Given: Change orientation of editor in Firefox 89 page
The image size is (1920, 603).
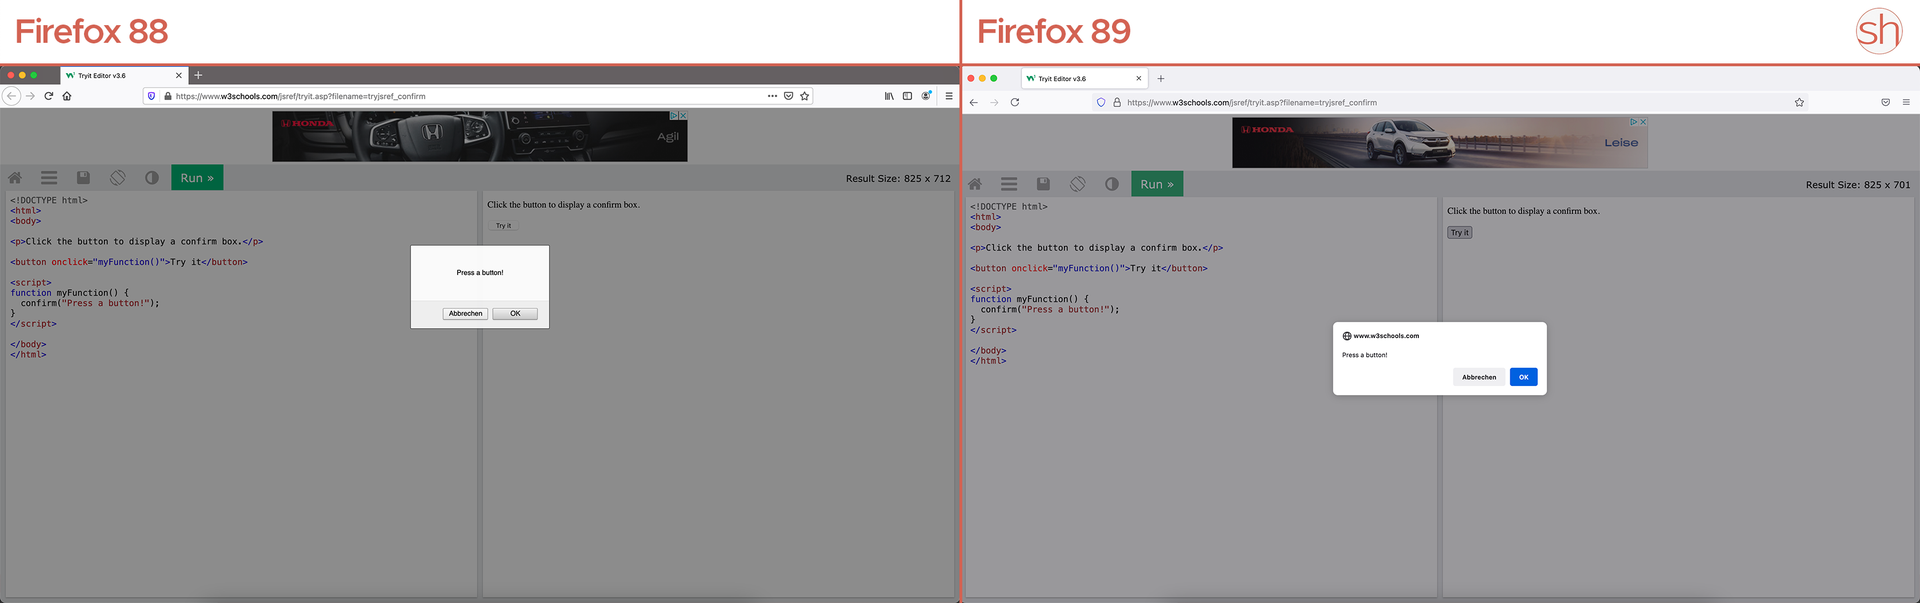Looking at the screenshot, I should tap(1077, 184).
